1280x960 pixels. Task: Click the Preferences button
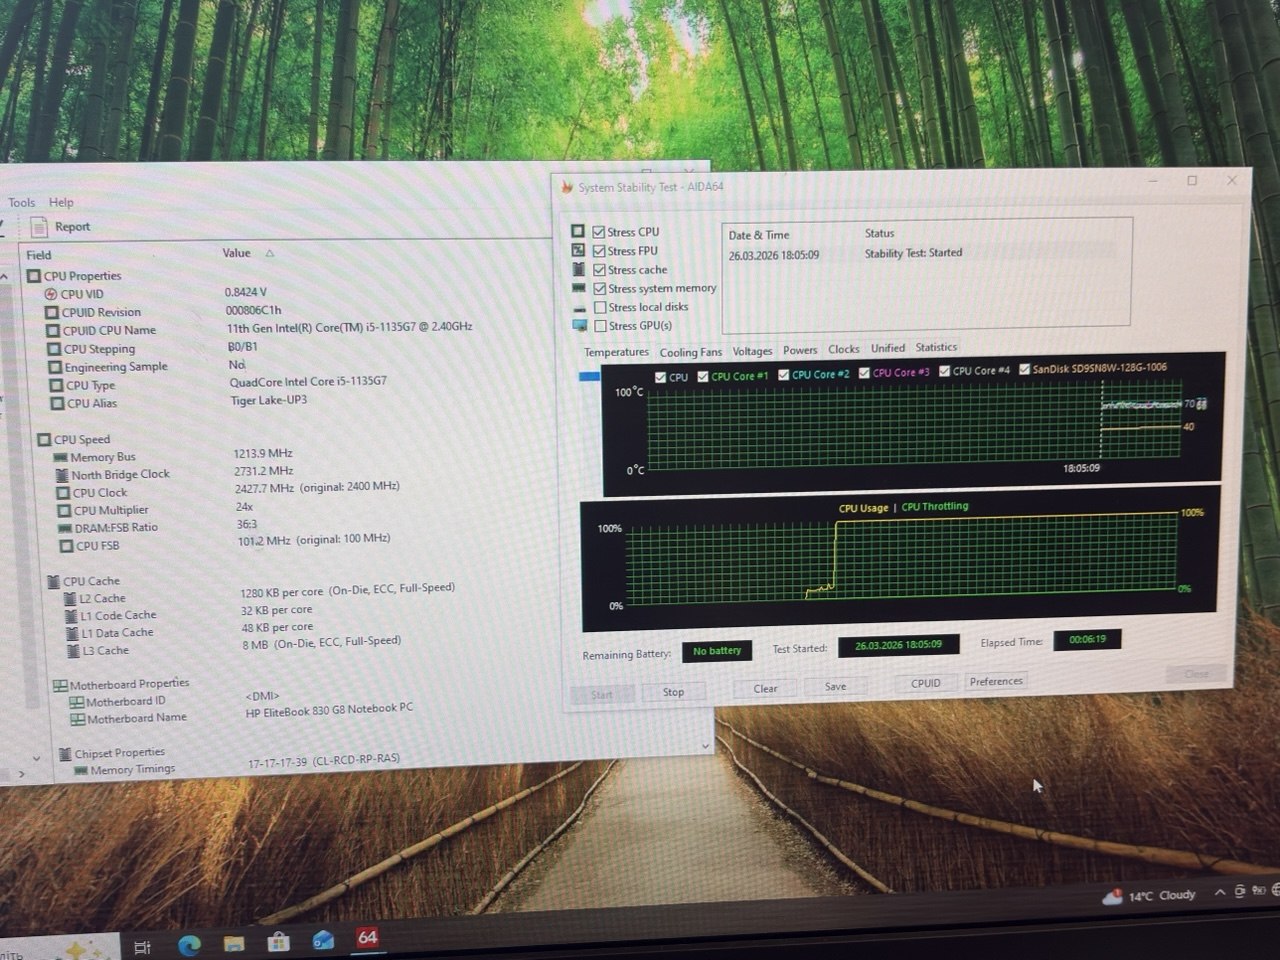[996, 681]
